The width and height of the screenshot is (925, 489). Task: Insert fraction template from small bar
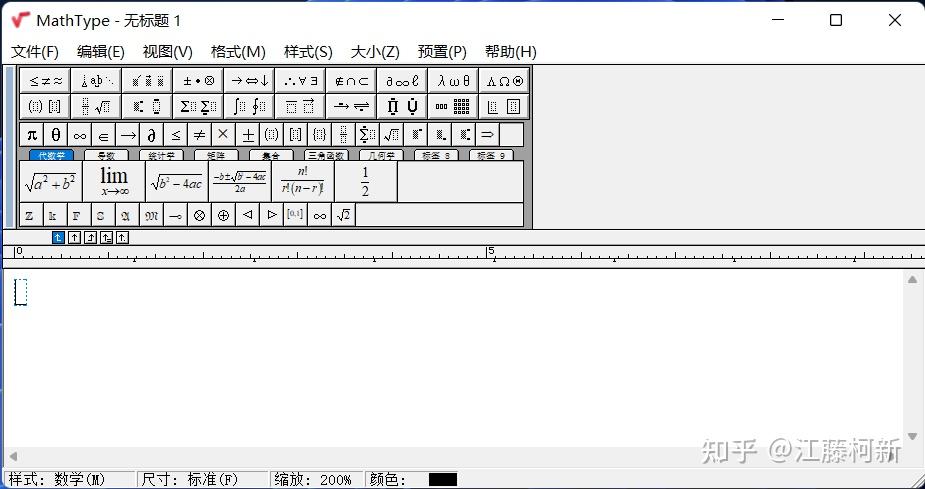[x=343, y=134]
